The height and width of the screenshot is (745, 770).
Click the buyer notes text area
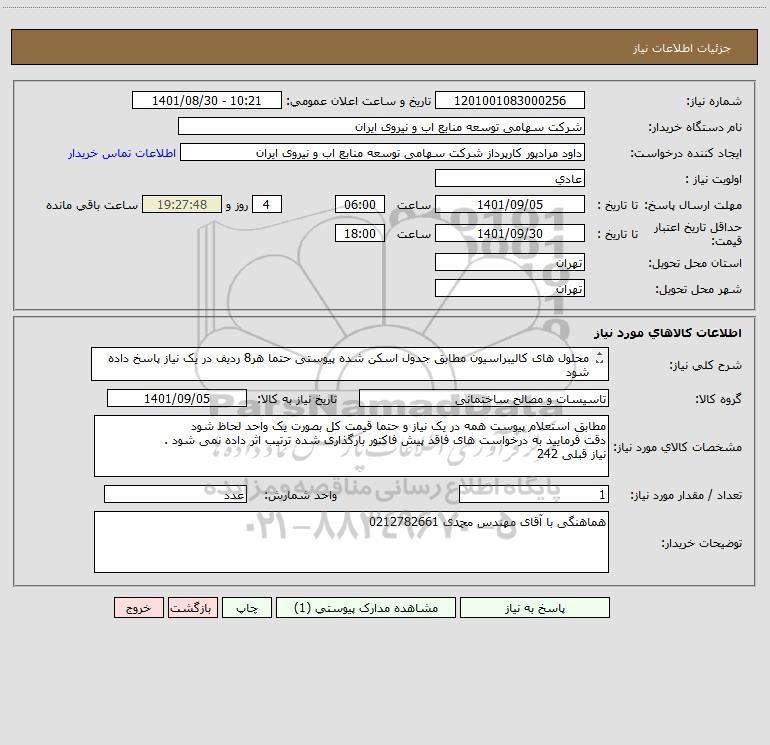tap(351, 542)
